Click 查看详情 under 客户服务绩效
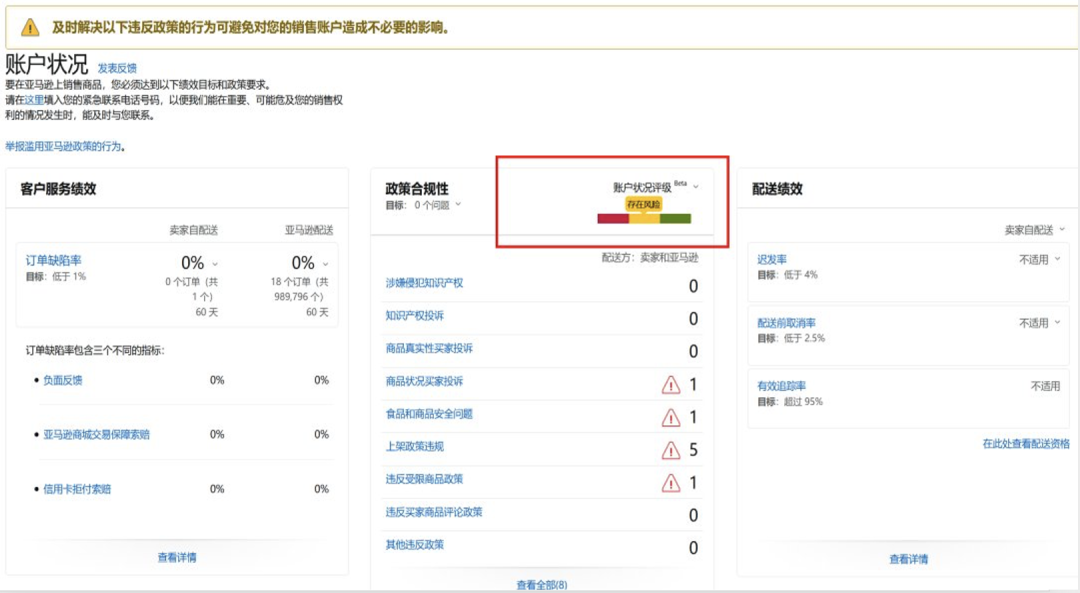1080x593 pixels. [177, 556]
